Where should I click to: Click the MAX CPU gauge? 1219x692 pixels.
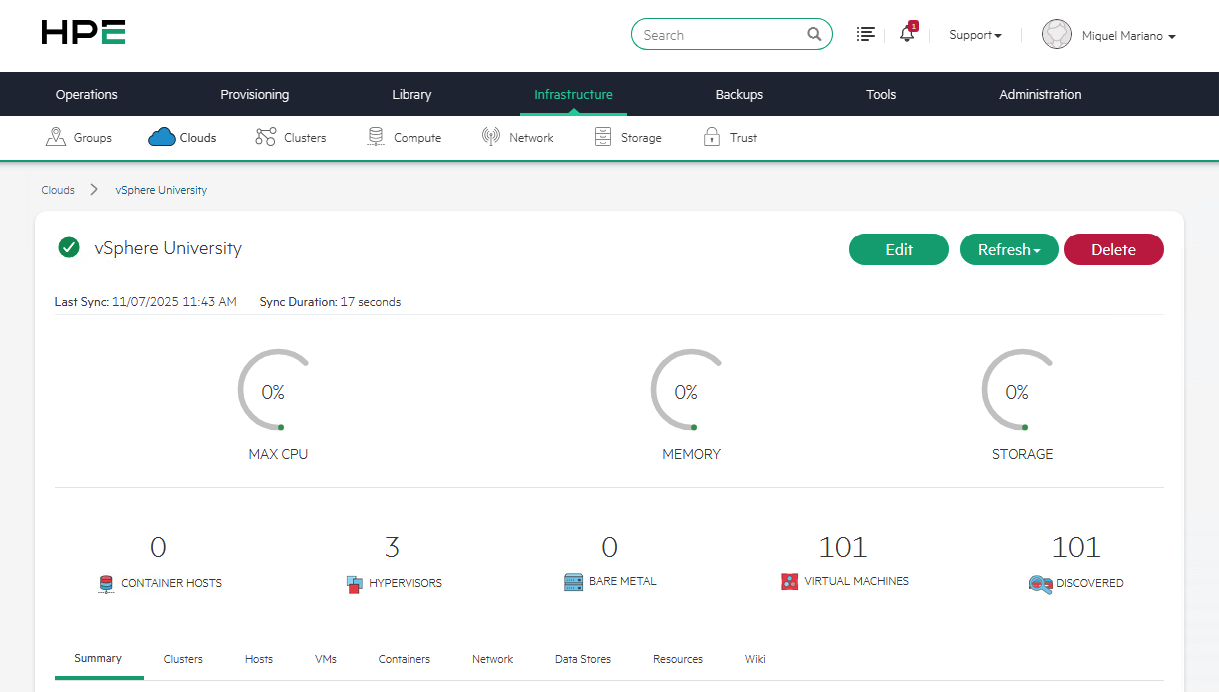[275, 392]
